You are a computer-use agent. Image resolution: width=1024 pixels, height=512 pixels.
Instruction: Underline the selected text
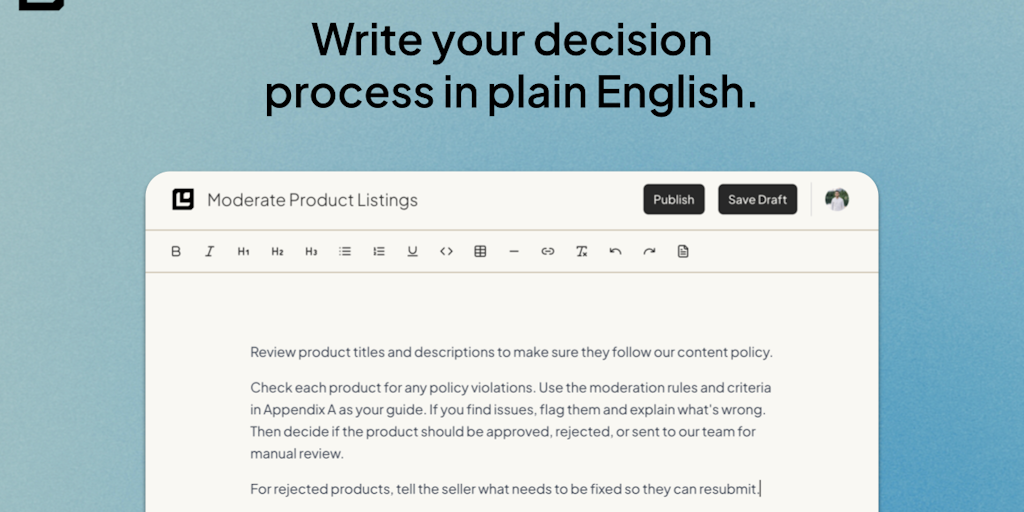coord(412,251)
